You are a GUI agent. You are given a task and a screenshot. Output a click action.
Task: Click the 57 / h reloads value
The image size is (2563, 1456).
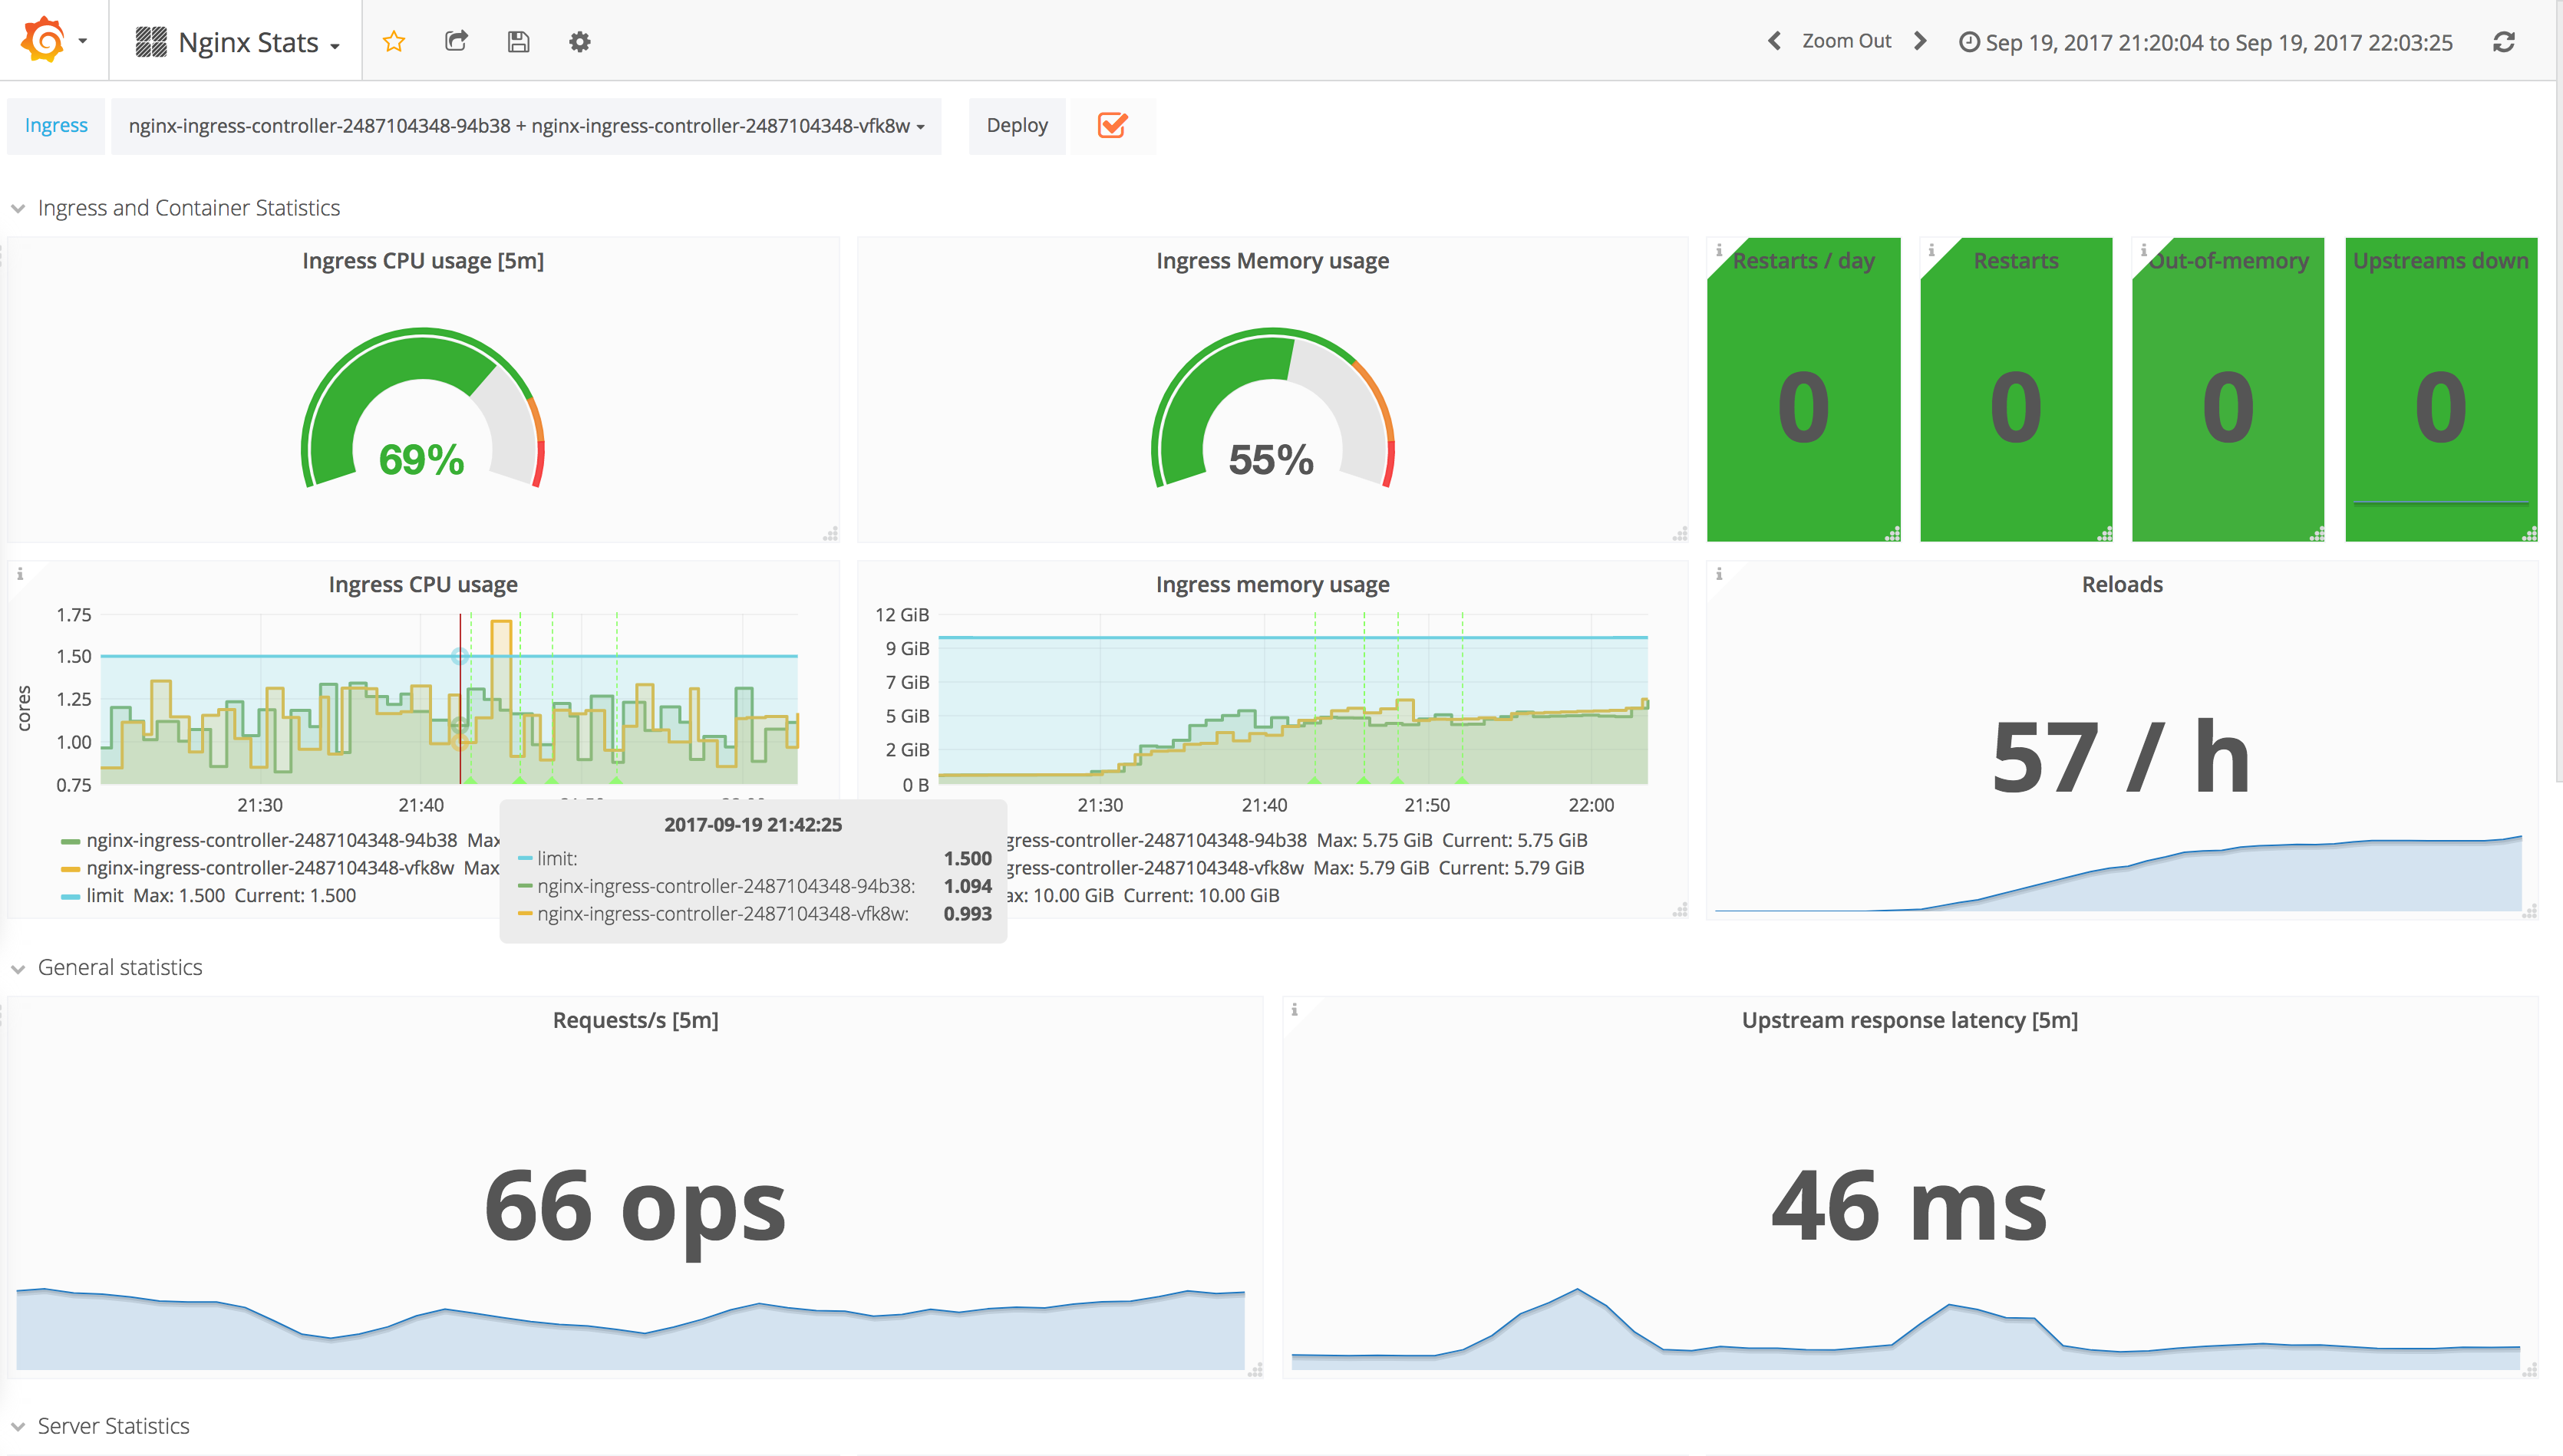point(2121,757)
